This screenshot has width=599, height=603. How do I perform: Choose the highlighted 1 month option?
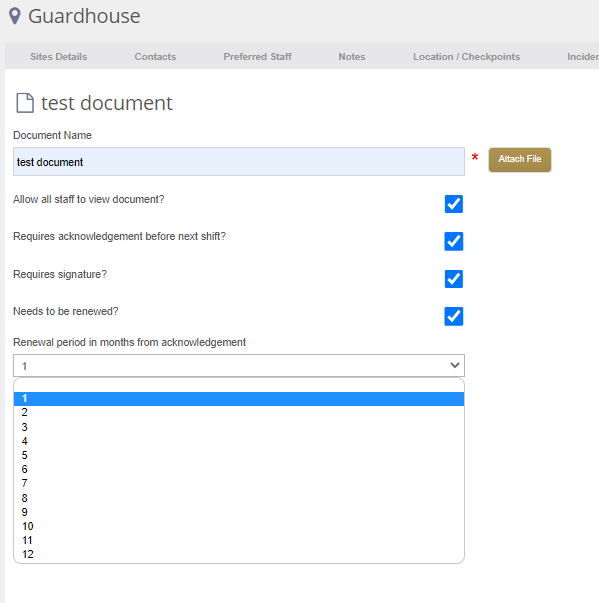point(239,399)
